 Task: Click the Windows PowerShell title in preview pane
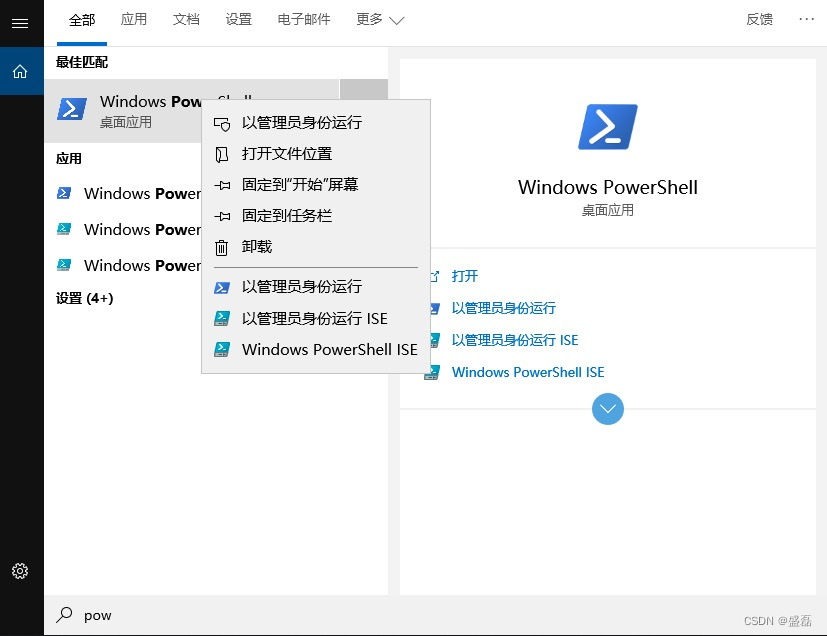(x=608, y=187)
